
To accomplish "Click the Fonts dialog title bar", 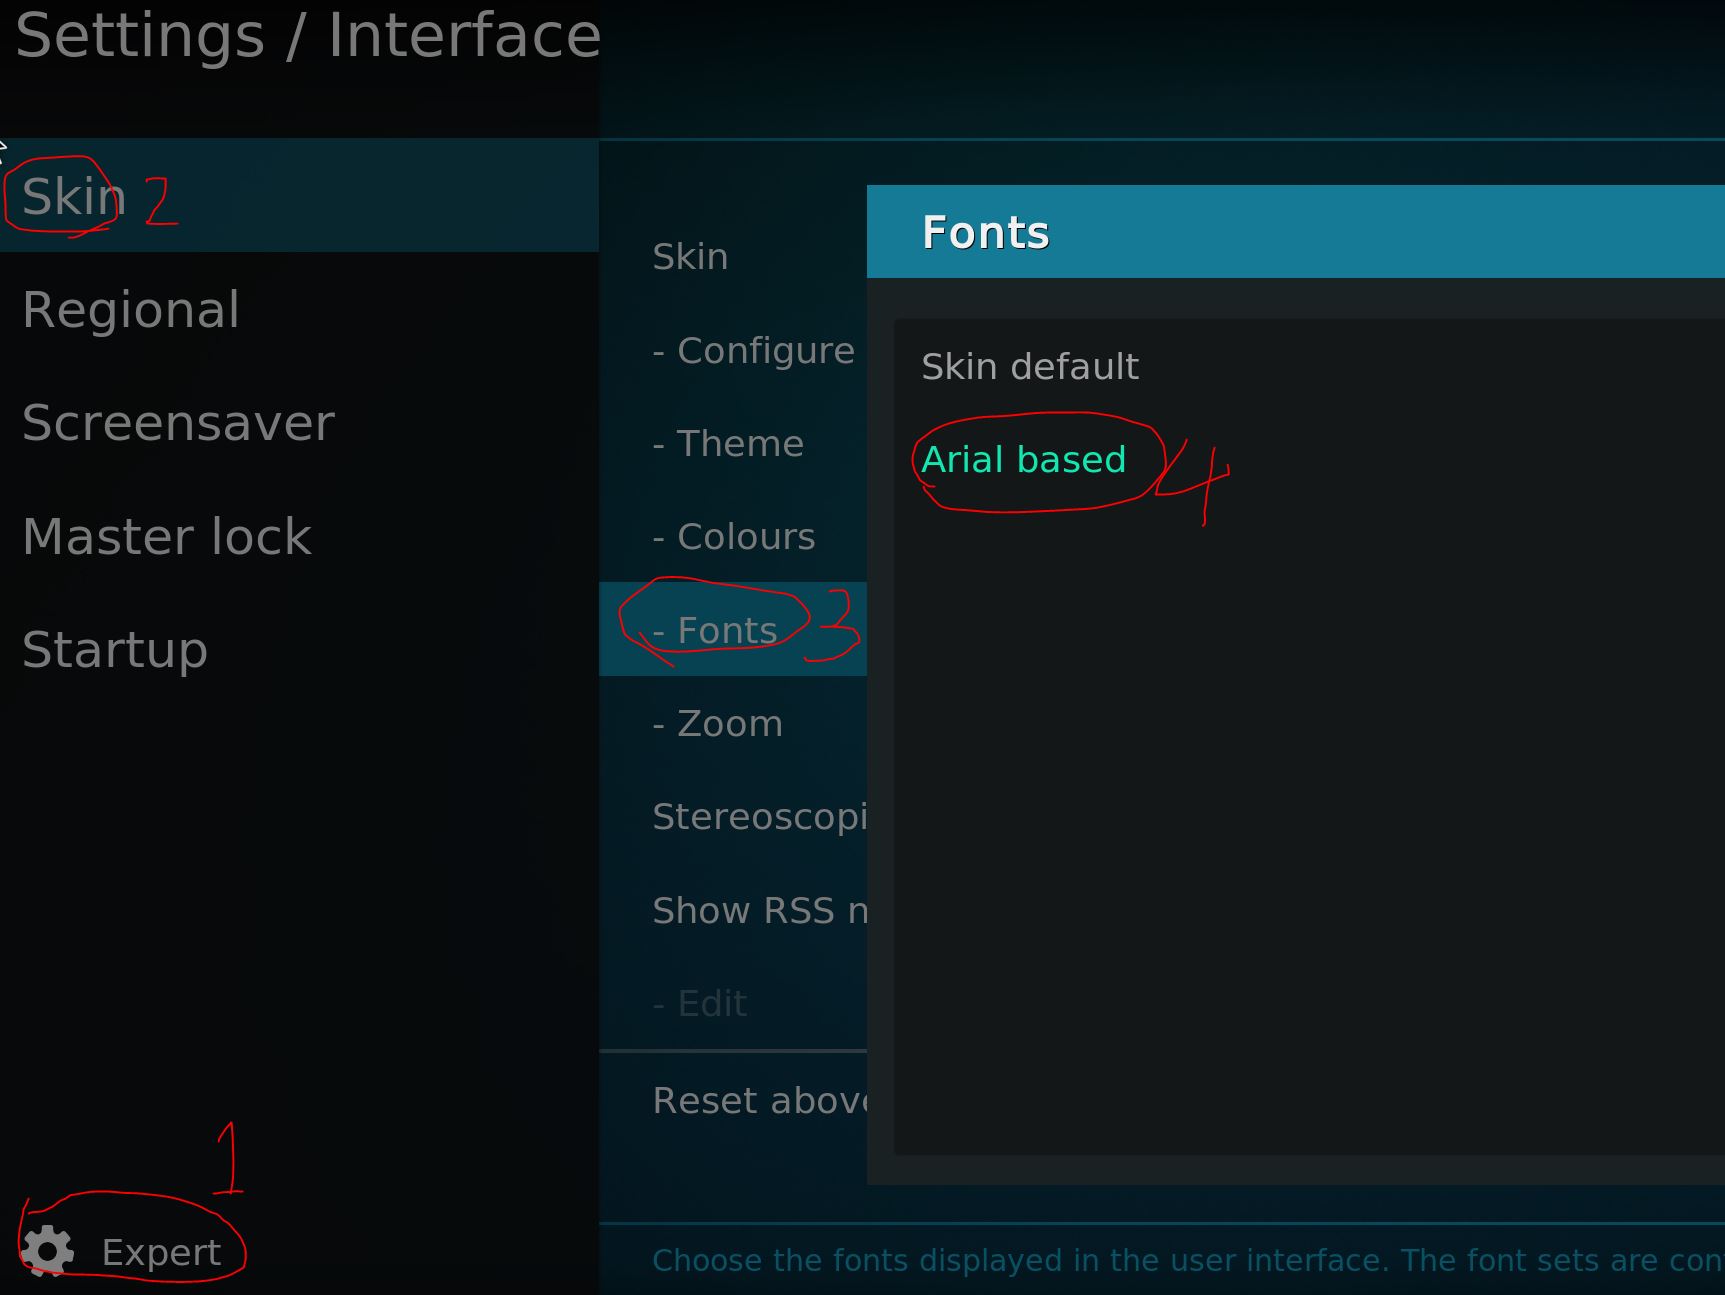I will pyautogui.click(x=1296, y=231).
